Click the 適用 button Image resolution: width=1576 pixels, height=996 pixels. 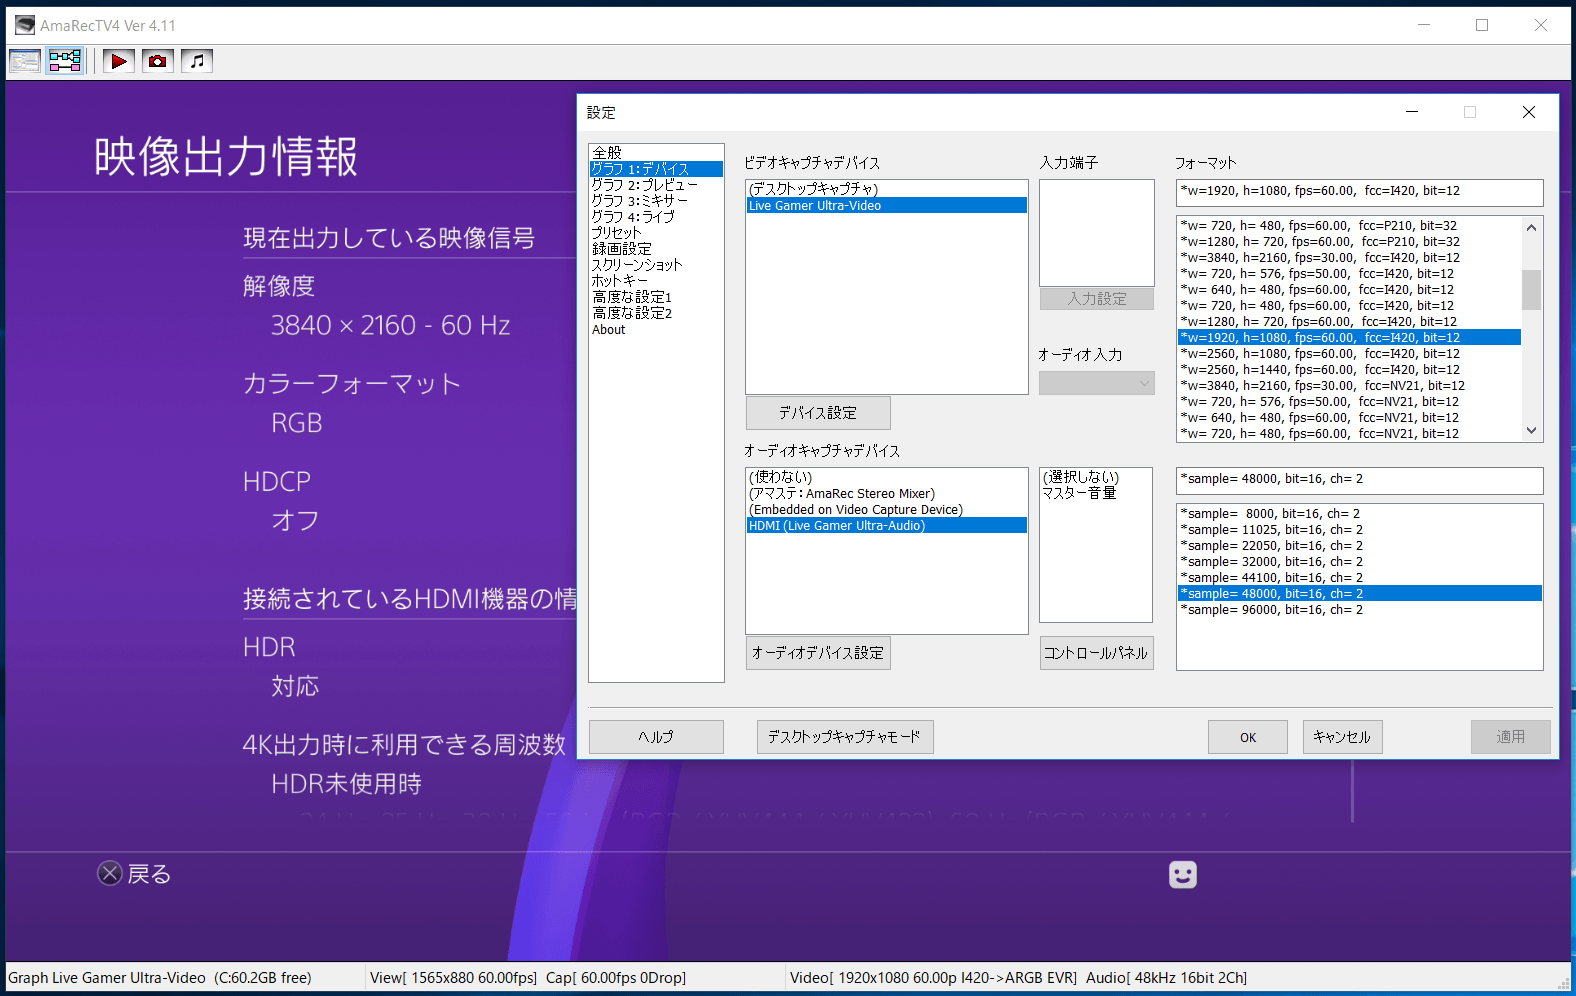(x=1511, y=737)
